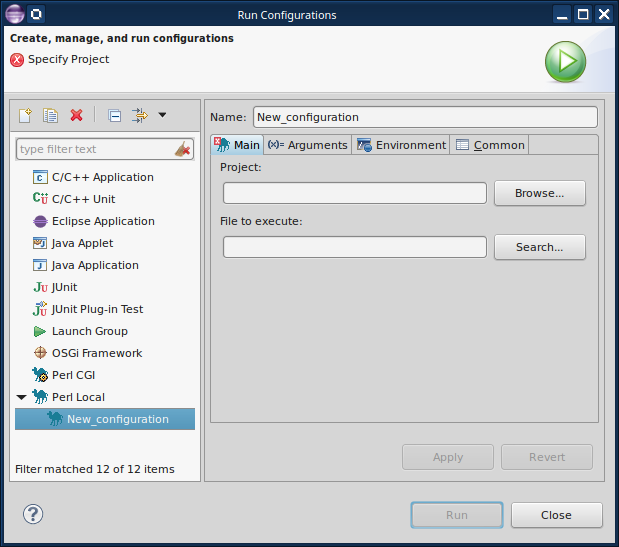Click the Apply button
This screenshot has width=619, height=547.
[448, 457]
